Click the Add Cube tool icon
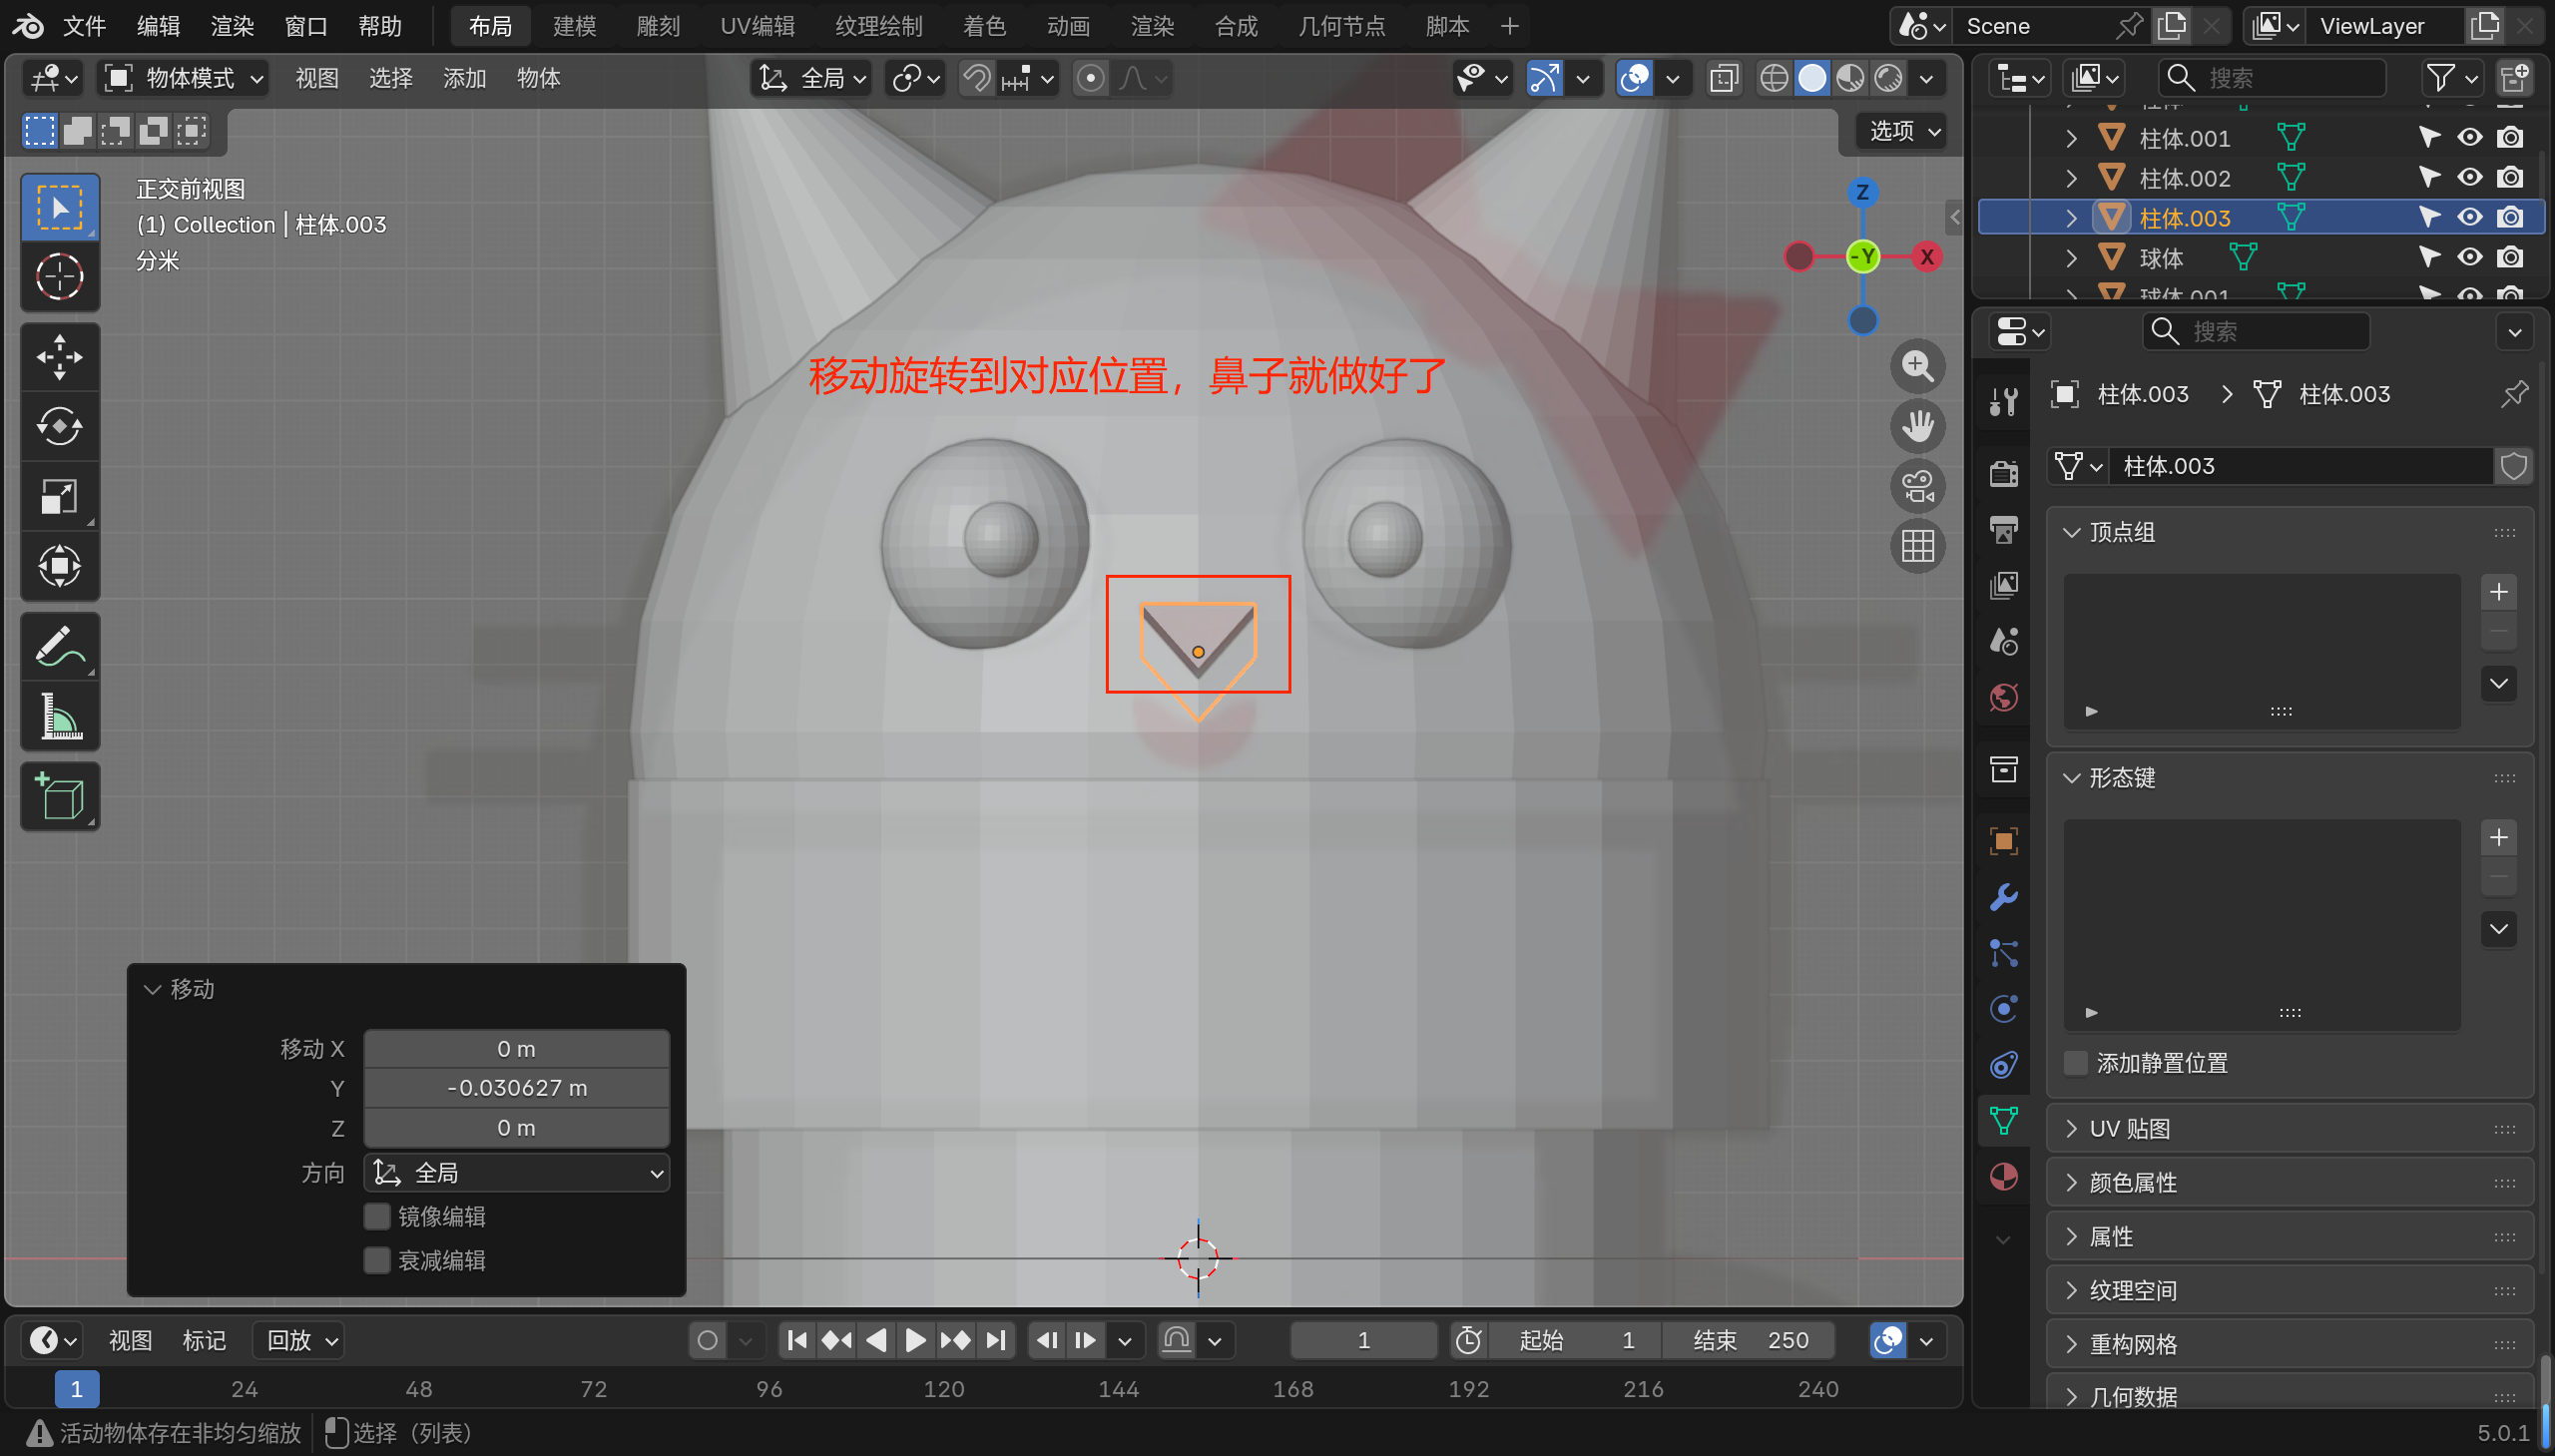Screen dimensions: 2555x1456 coord(59,797)
